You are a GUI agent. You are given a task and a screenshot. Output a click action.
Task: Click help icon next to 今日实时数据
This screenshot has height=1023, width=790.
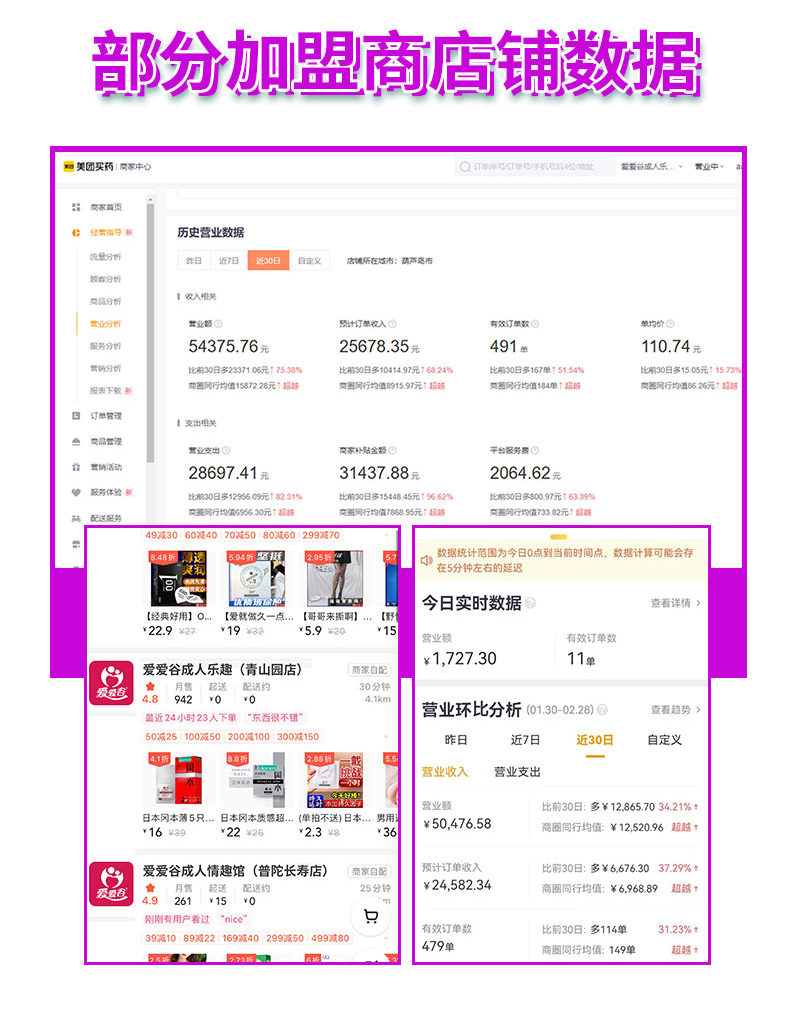(530, 603)
